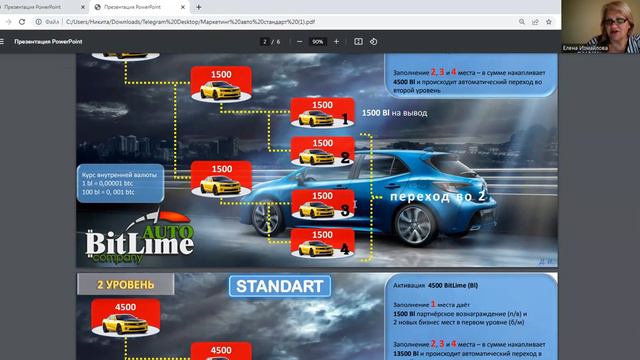
Task: Click the total pages number 6
Action: (278, 42)
